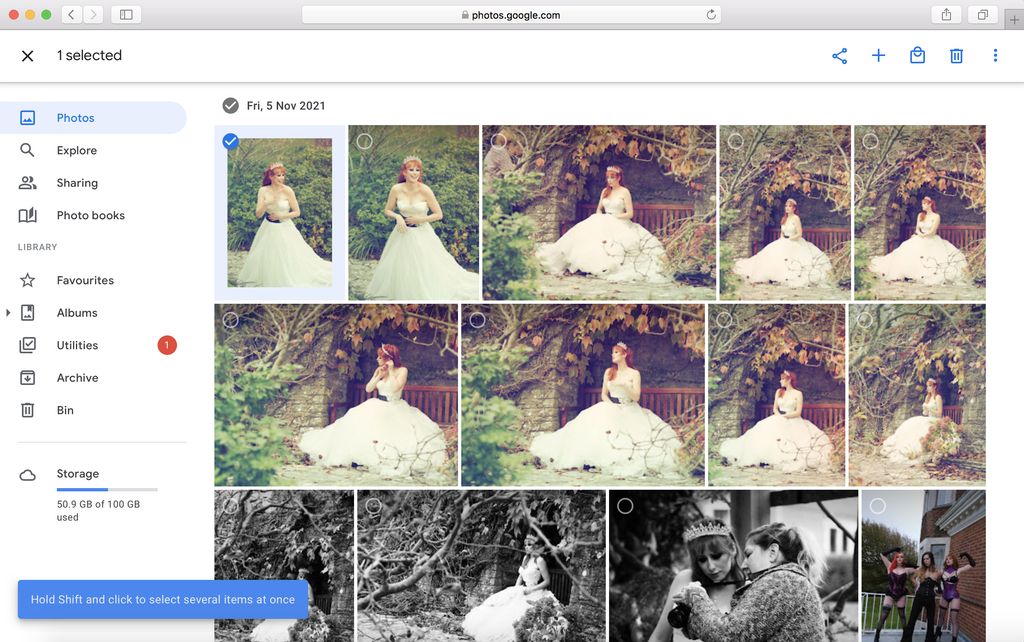
Task: Show the browser sidebar panel
Action: 123,15
